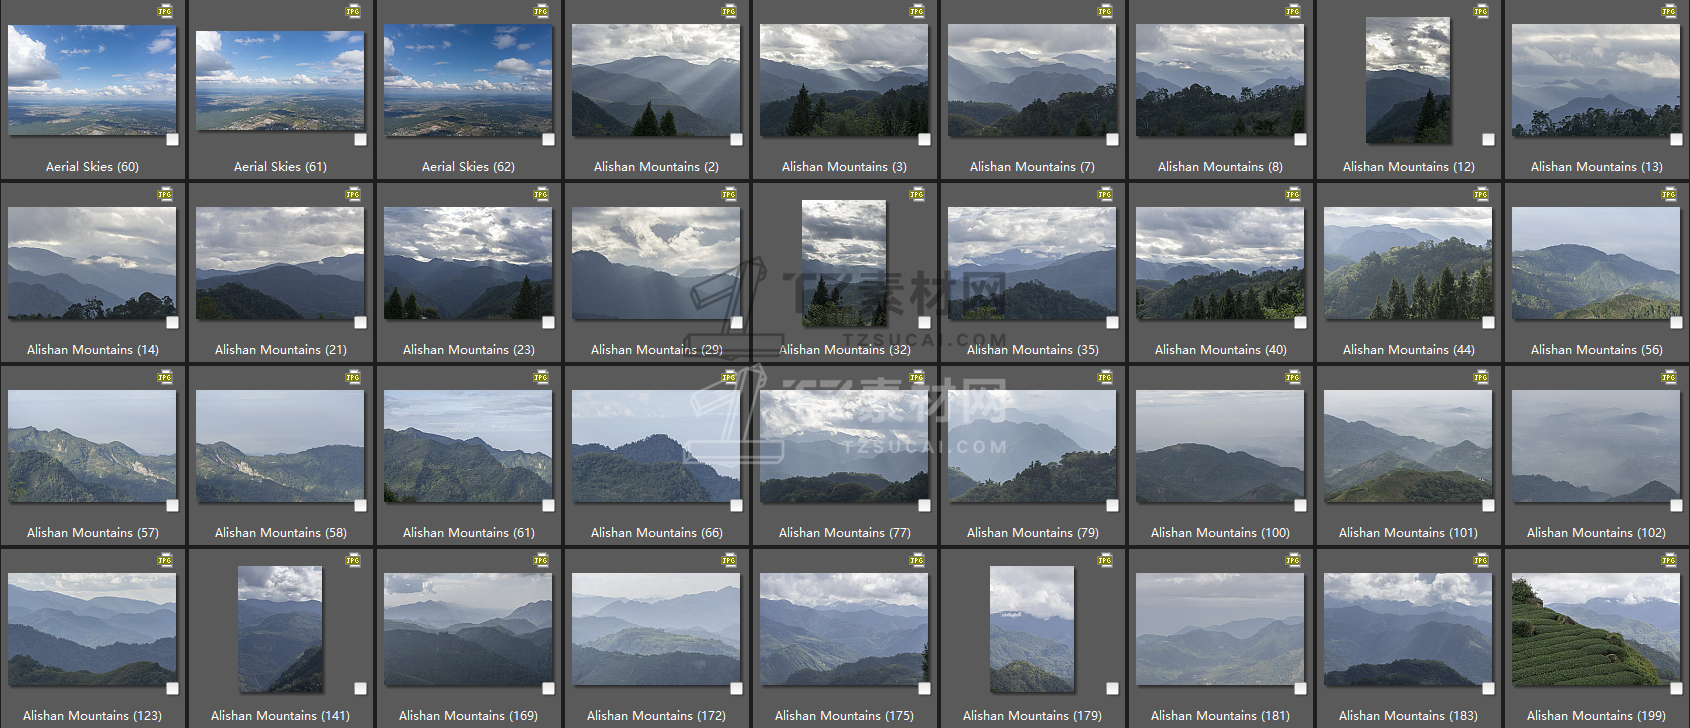Click the file name "Aerial Skies (60)"
This screenshot has width=1690, height=728.
tap(92, 167)
